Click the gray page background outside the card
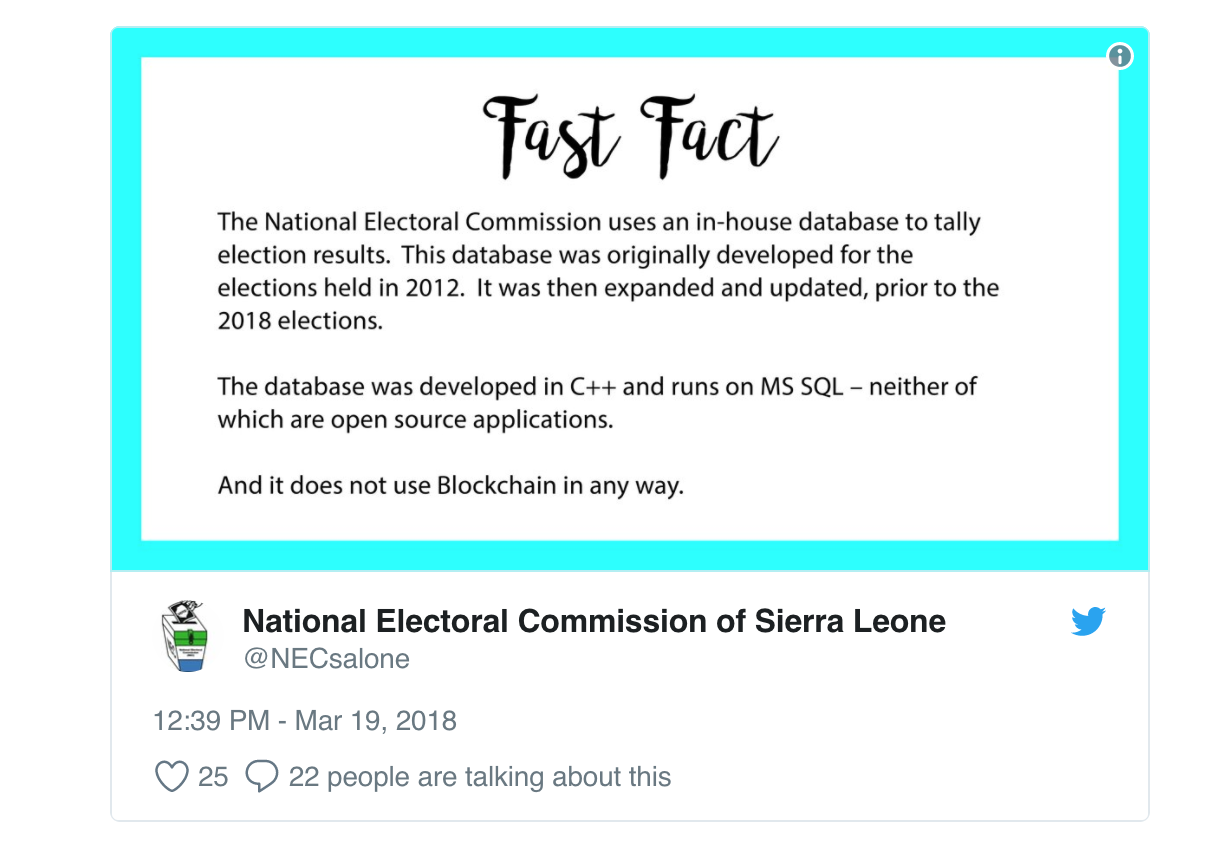Screen dimensions: 1232x866 pyautogui.click(x=50, y=430)
